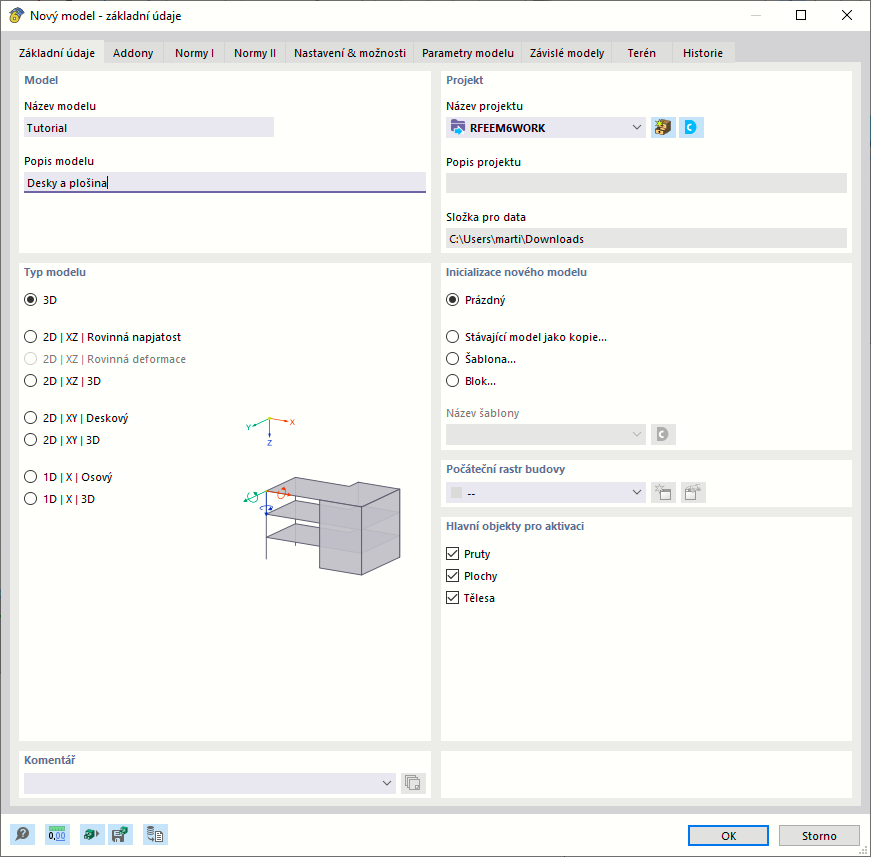Open Terén tab
The image size is (871, 857).
[x=642, y=53]
